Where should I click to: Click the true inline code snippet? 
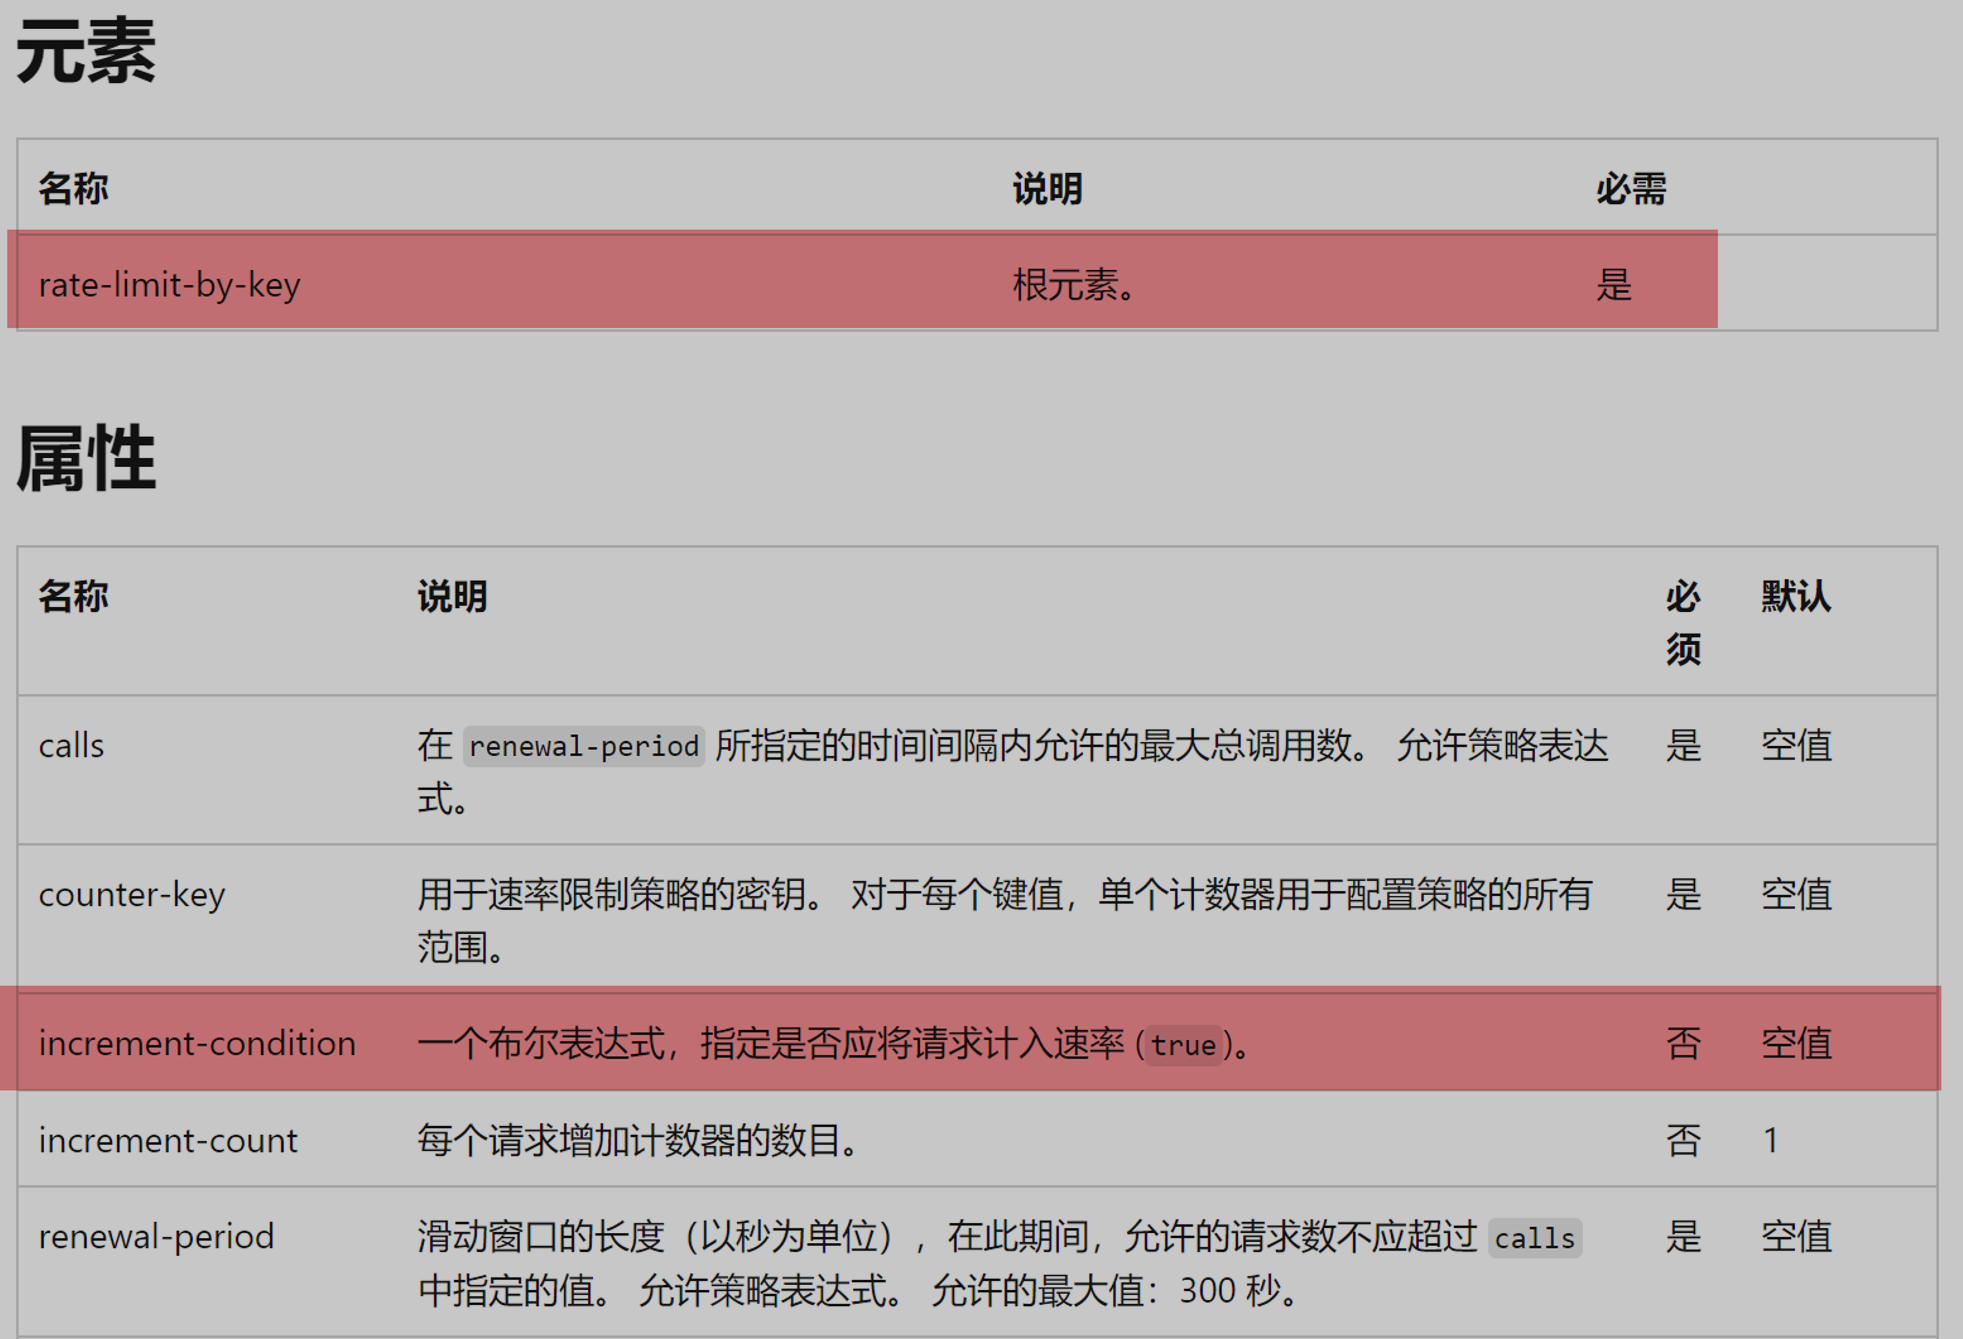1183,1046
